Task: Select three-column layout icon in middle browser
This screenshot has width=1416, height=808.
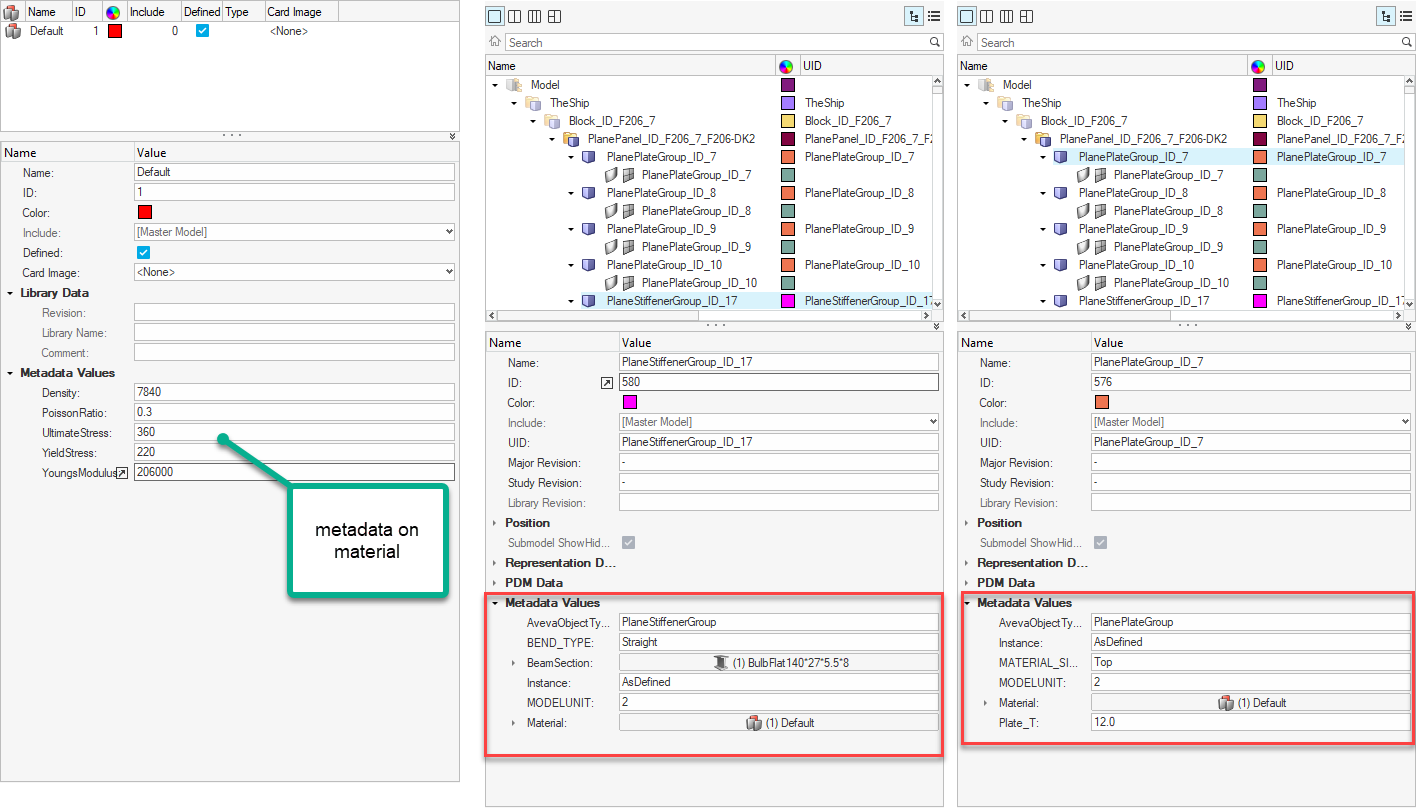Action: (534, 16)
